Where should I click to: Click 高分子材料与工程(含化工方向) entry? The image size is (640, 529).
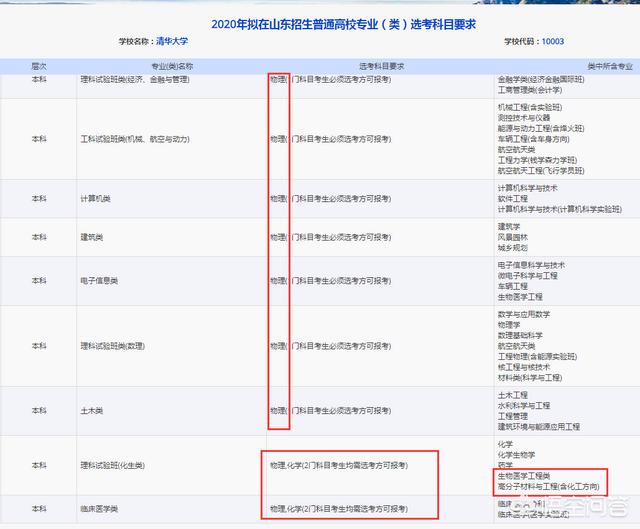click(549, 487)
